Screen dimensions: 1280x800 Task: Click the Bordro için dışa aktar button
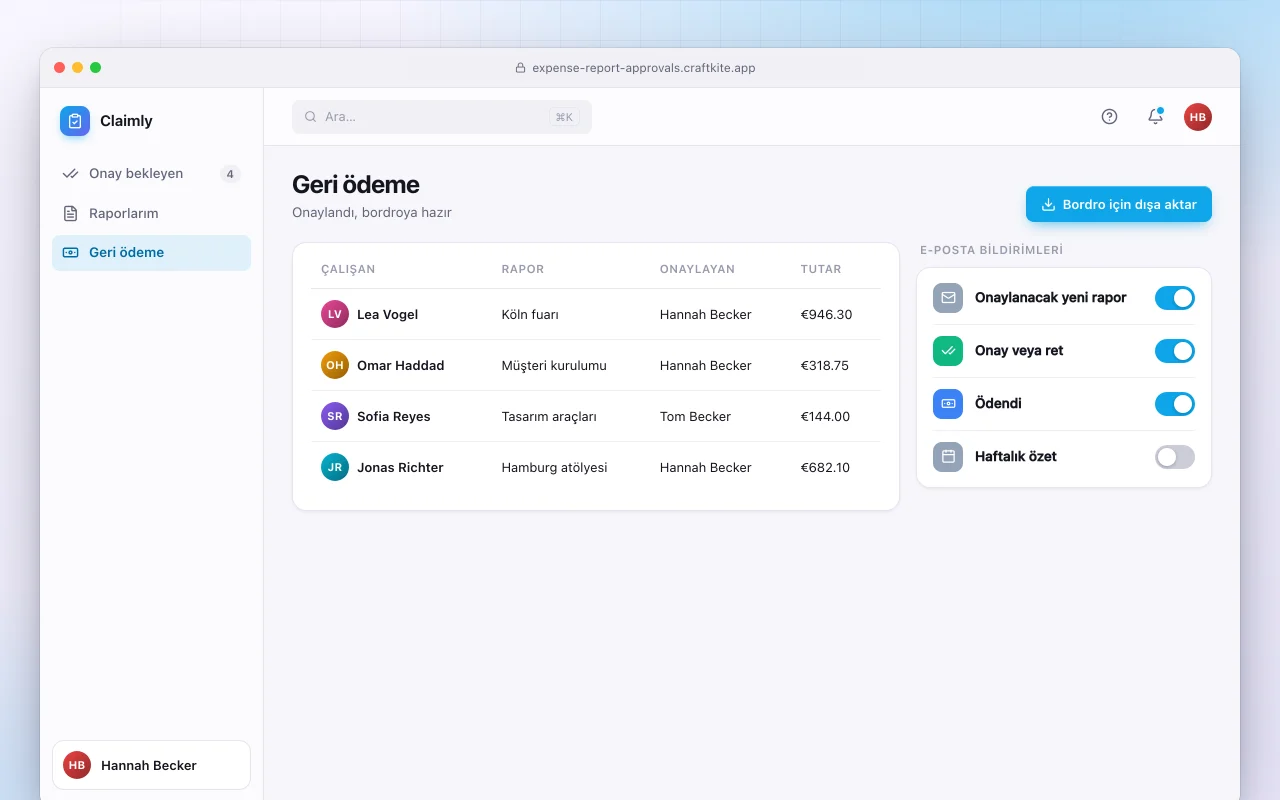tap(1119, 204)
